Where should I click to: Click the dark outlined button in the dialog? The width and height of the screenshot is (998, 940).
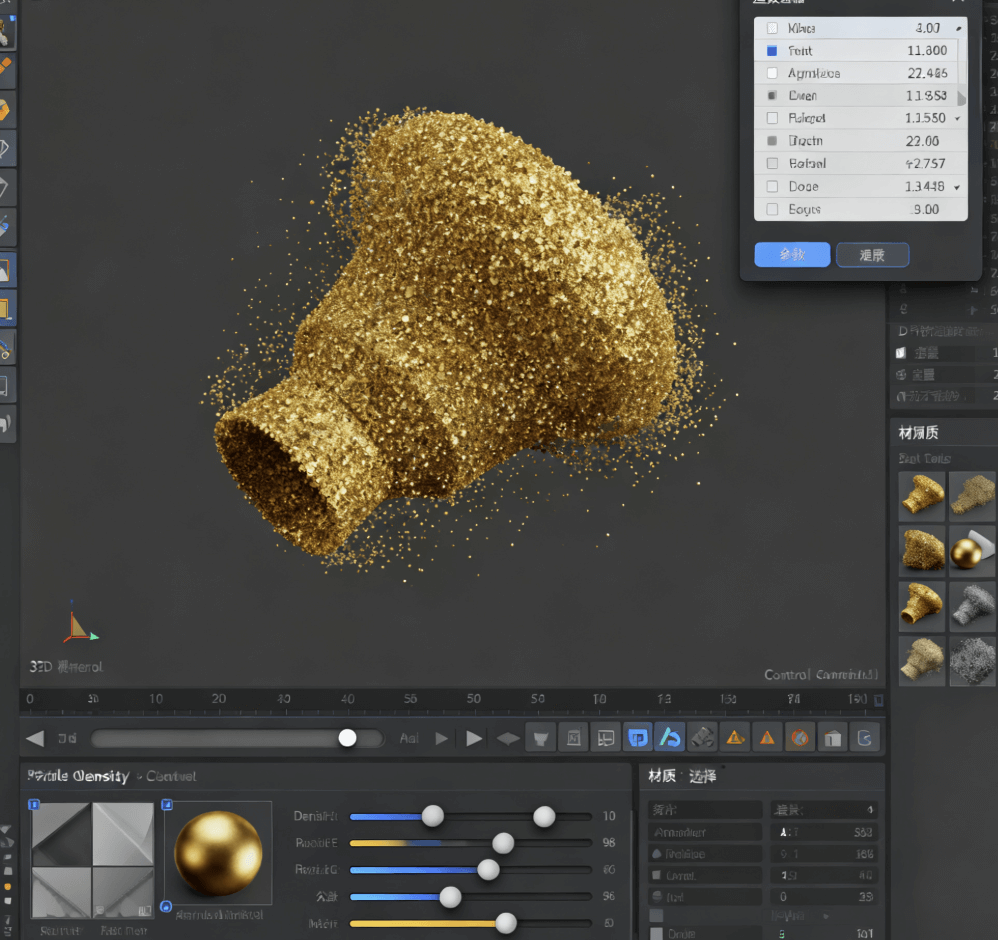872,255
